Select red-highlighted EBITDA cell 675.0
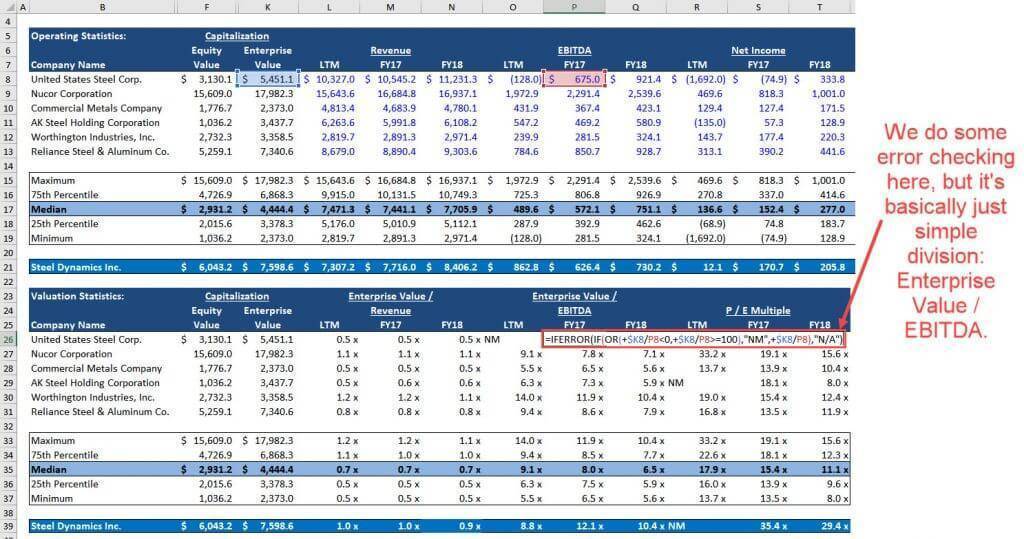Image resolution: width=1024 pixels, height=539 pixels. pos(574,79)
